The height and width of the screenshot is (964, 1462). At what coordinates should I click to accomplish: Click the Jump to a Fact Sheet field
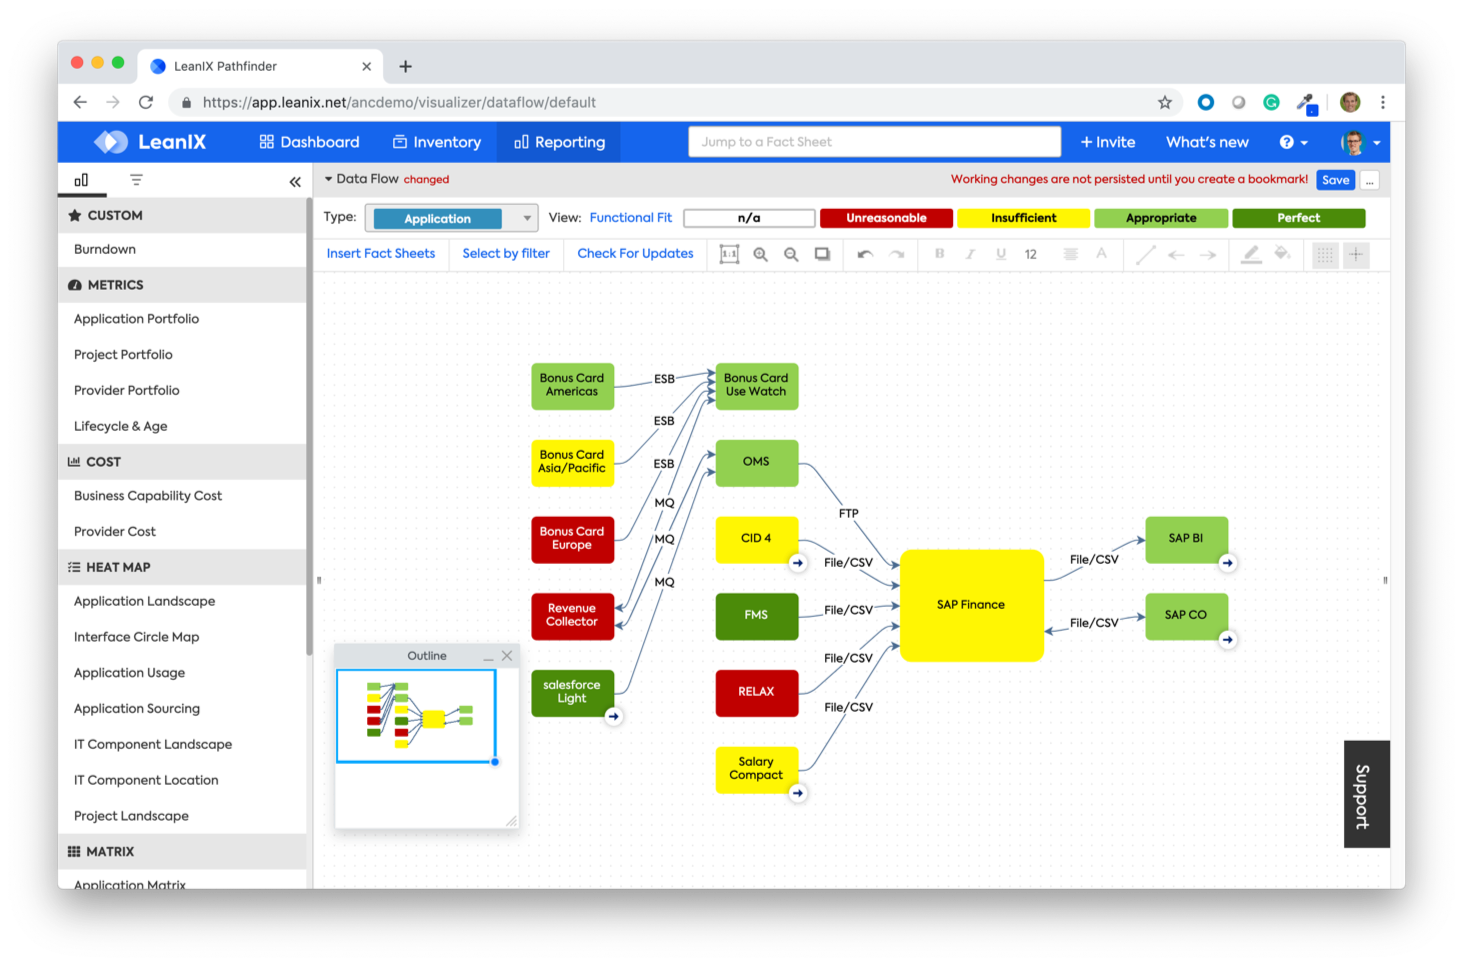[873, 141]
